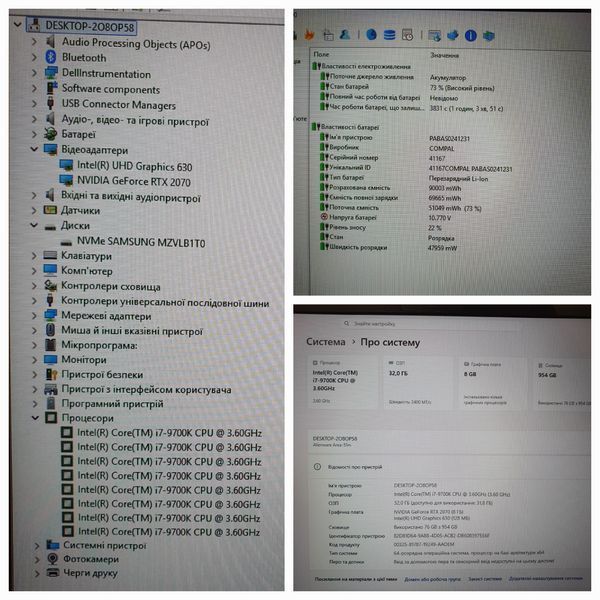
Task: Click the Комп'ютер monitor icon
Action: [x=50, y=270]
